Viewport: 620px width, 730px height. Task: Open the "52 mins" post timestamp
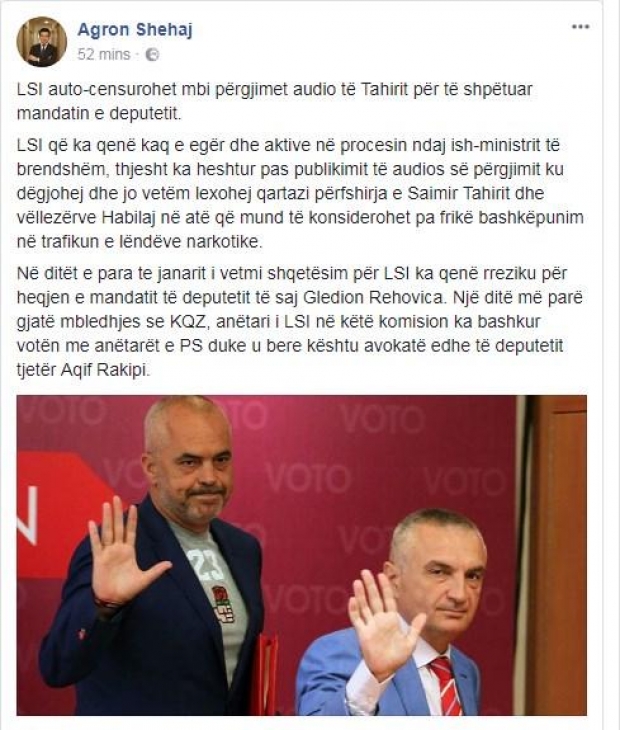(104, 54)
